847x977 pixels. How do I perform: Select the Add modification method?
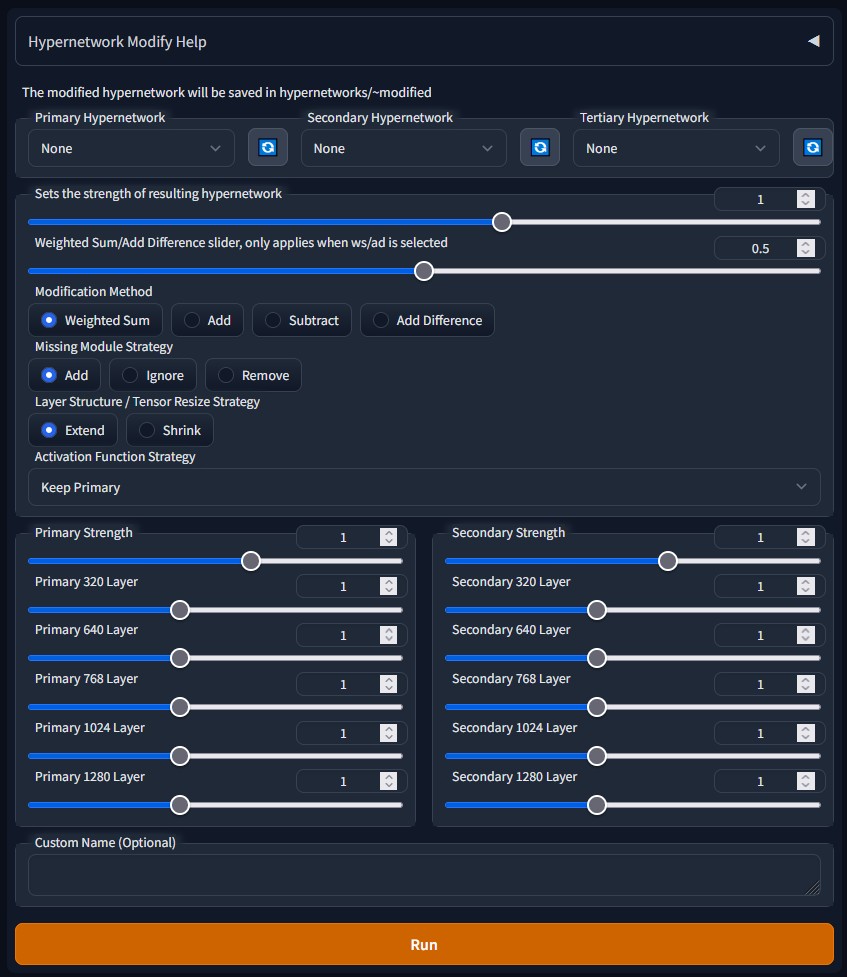pyautogui.click(x=207, y=320)
